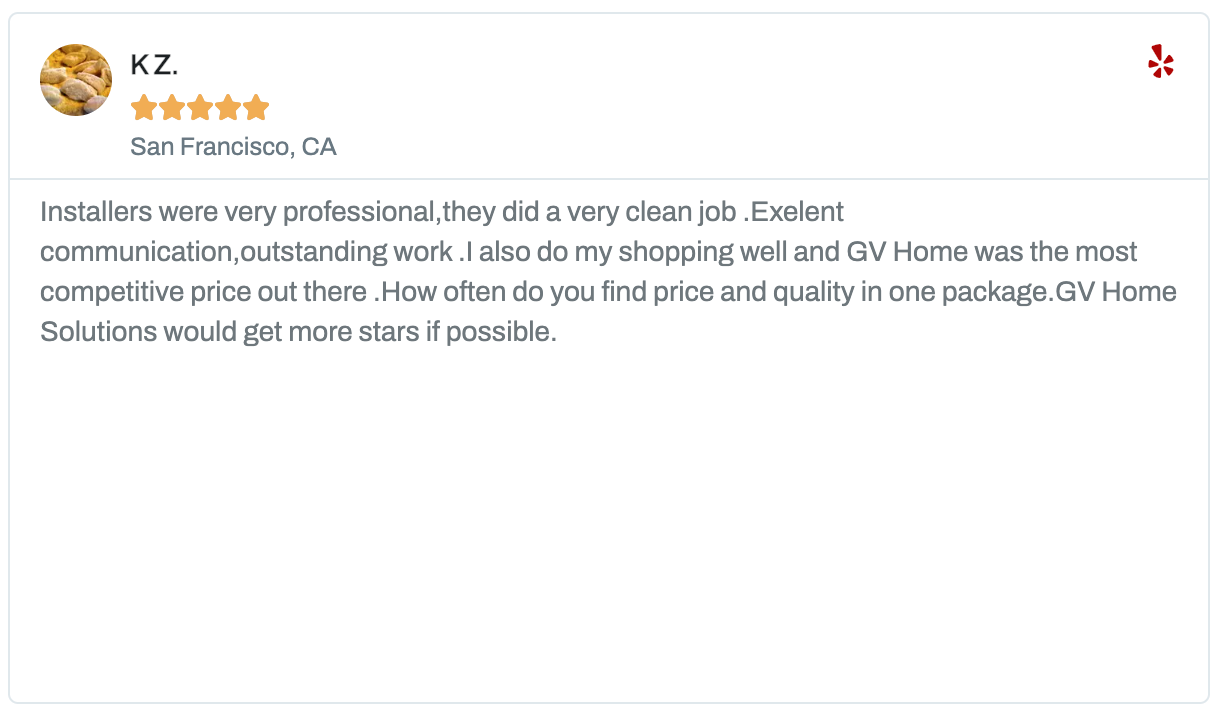Click the third rating star

coord(200,107)
